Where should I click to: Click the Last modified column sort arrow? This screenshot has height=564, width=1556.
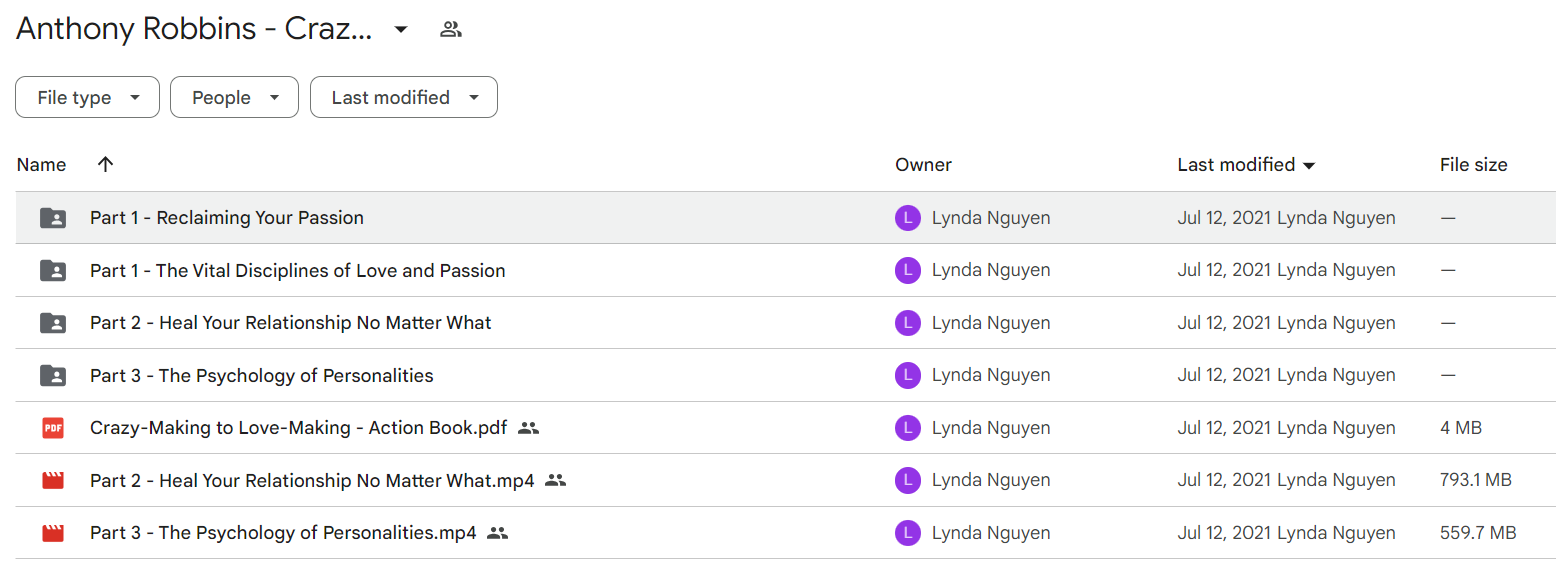click(x=1309, y=165)
